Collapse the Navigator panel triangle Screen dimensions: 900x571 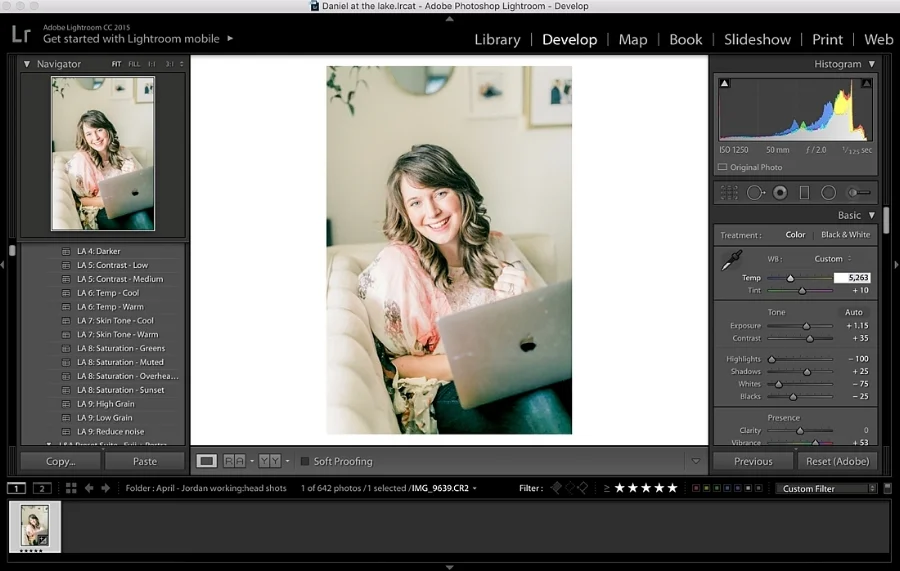26,64
